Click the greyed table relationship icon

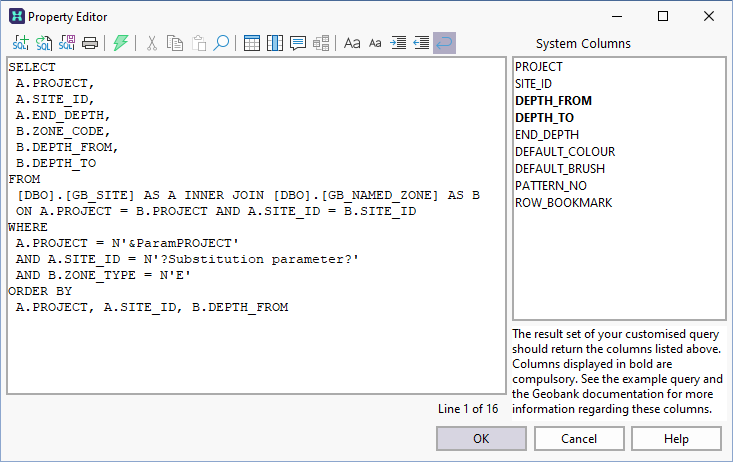tap(321, 43)
